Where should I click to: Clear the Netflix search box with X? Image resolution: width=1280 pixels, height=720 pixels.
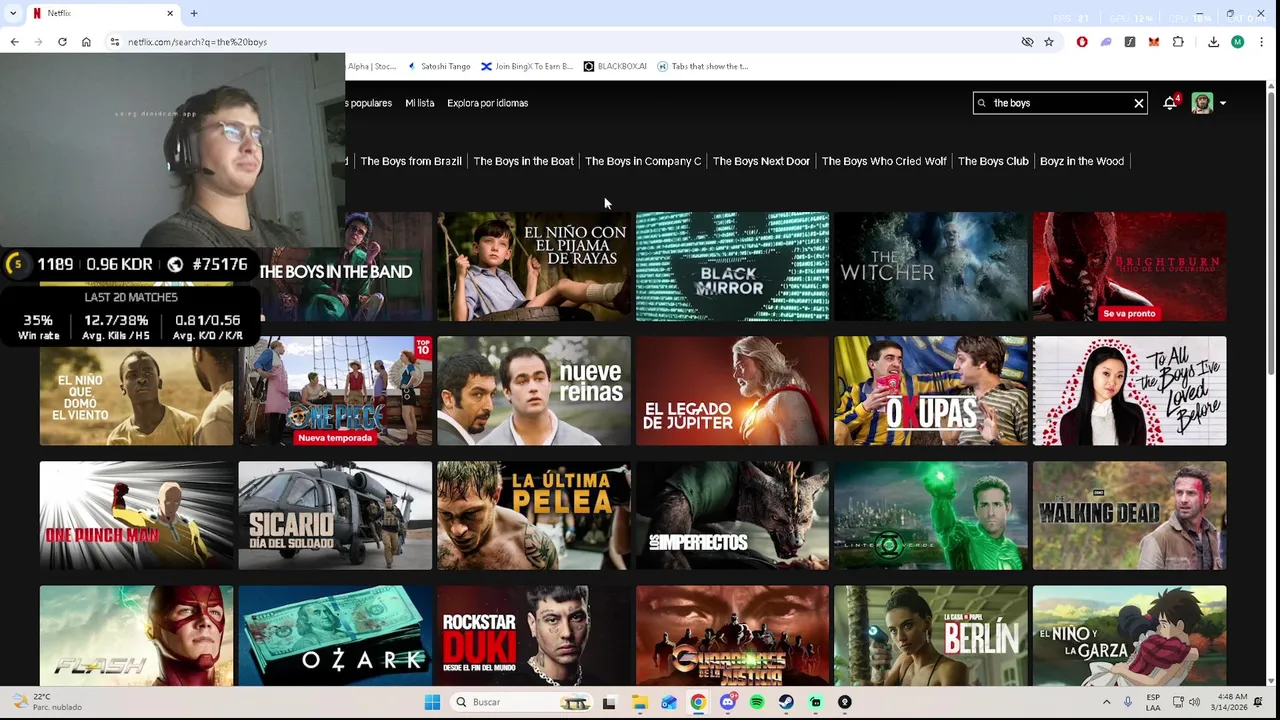coord(1138,103)
